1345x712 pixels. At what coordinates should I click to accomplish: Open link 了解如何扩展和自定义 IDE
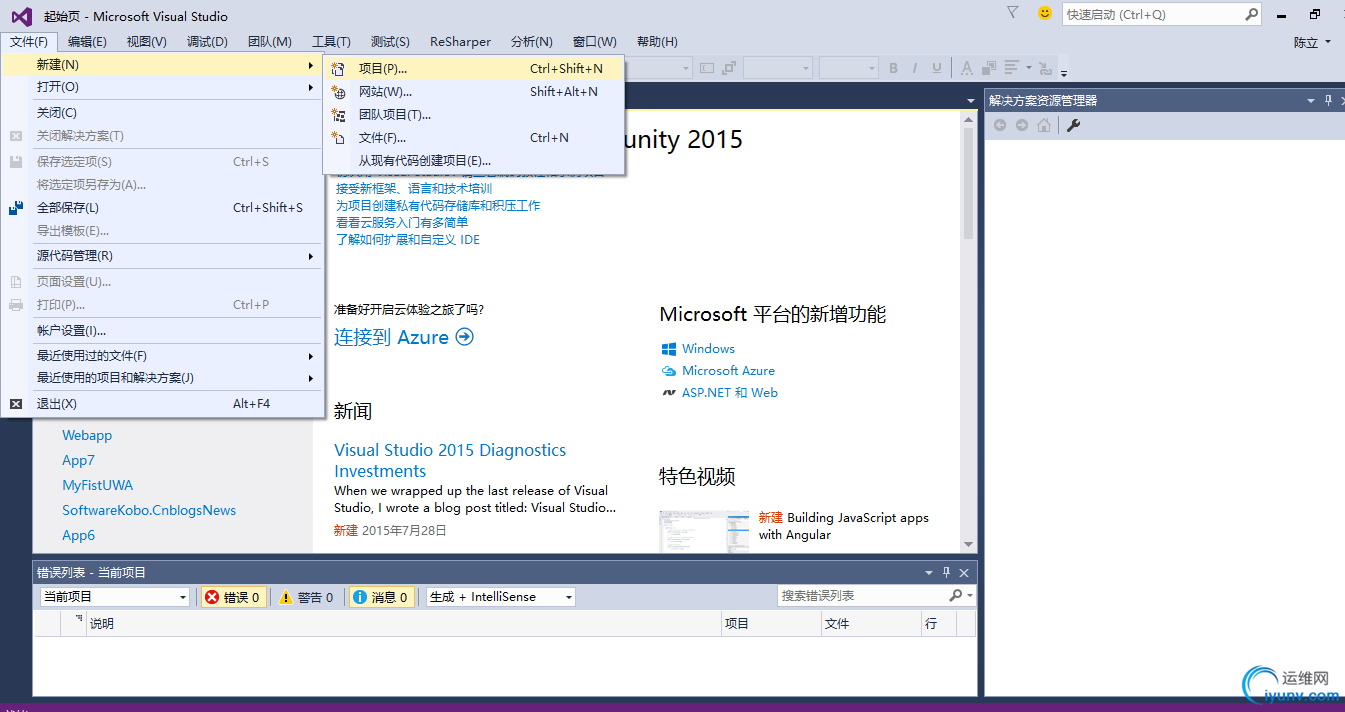coord(408,239)
